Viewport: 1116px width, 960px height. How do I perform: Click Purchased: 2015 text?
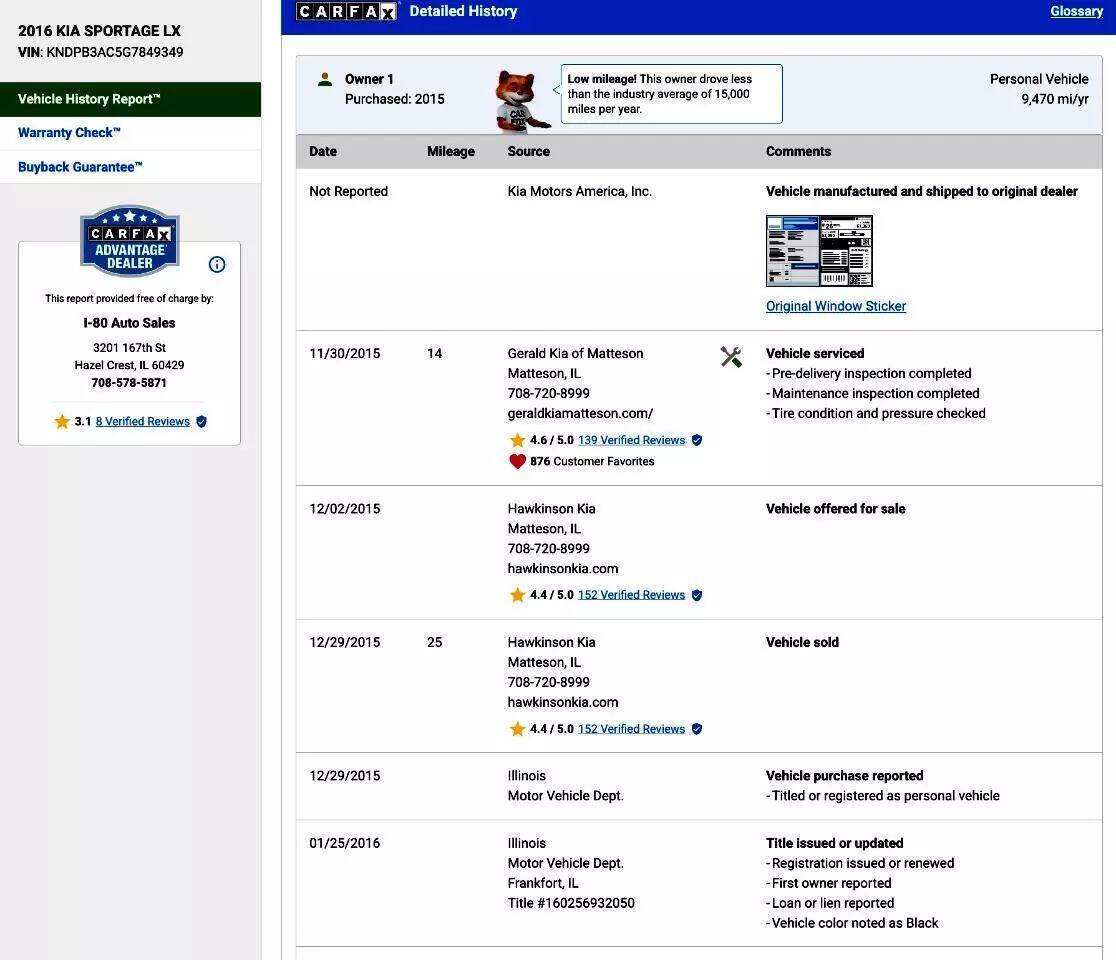pyautogui.click(x=394, y=99)
